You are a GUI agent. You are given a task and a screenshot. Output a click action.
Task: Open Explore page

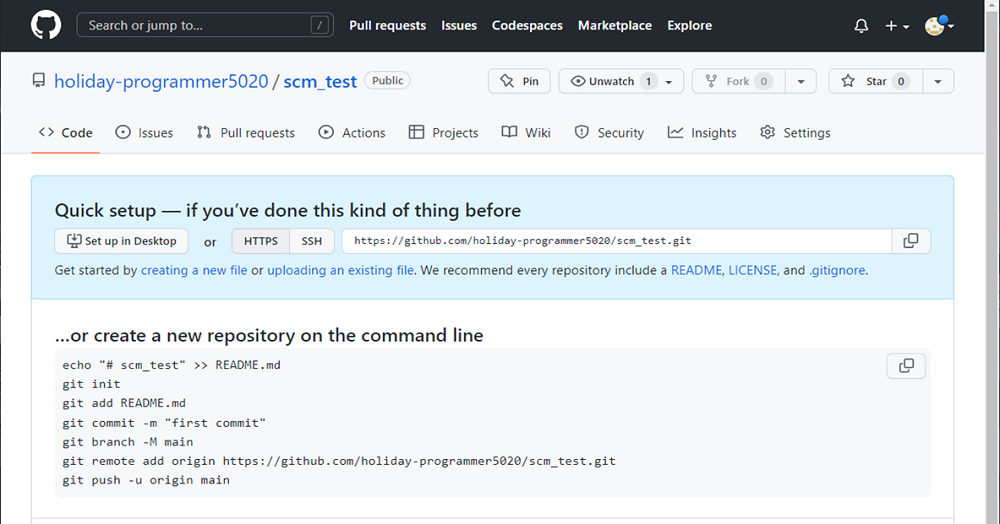[x=689, y=25]
